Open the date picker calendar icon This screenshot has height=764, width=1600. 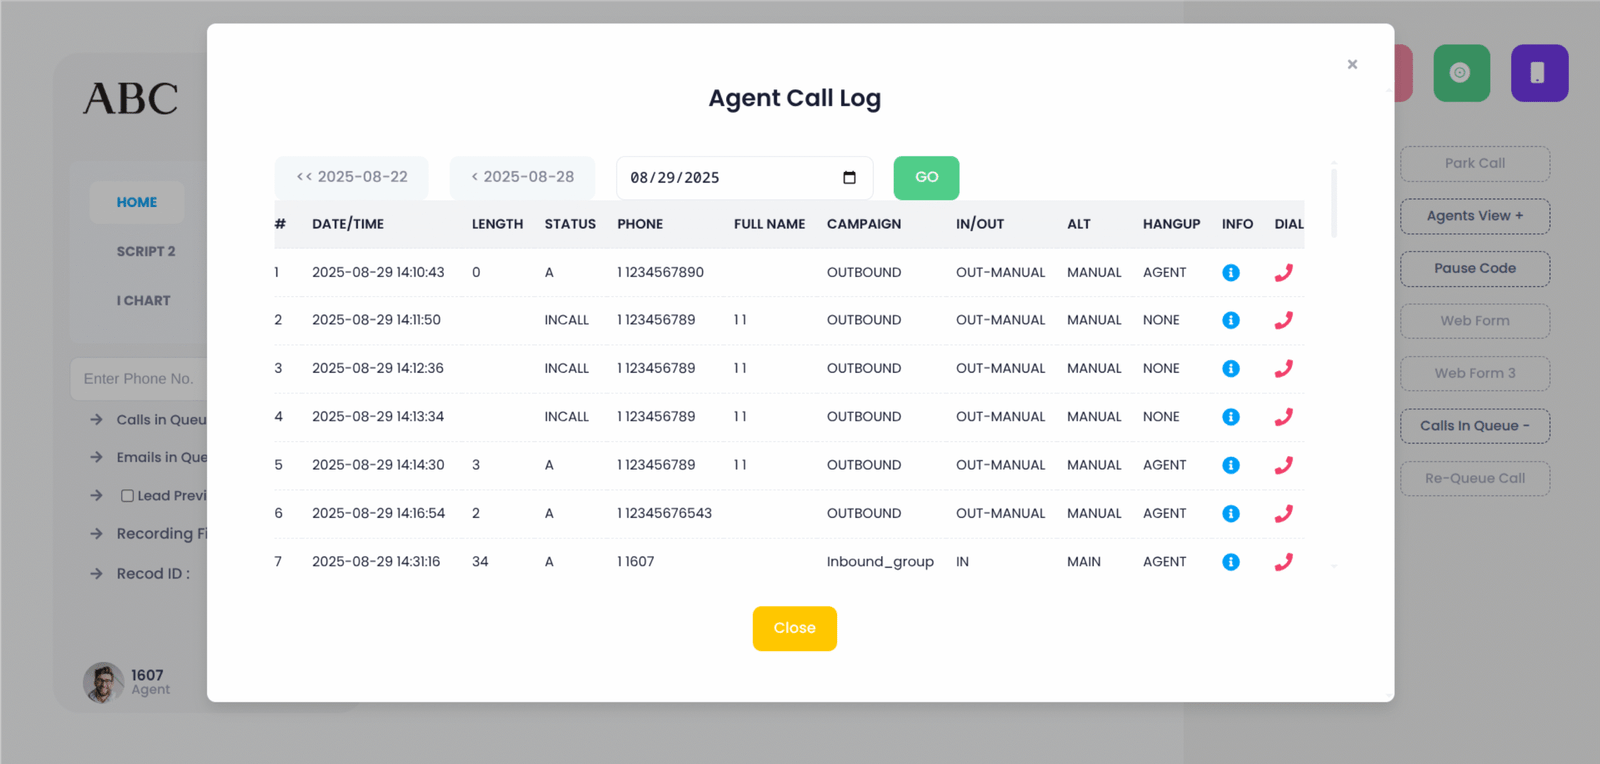[x=849, y=178]
